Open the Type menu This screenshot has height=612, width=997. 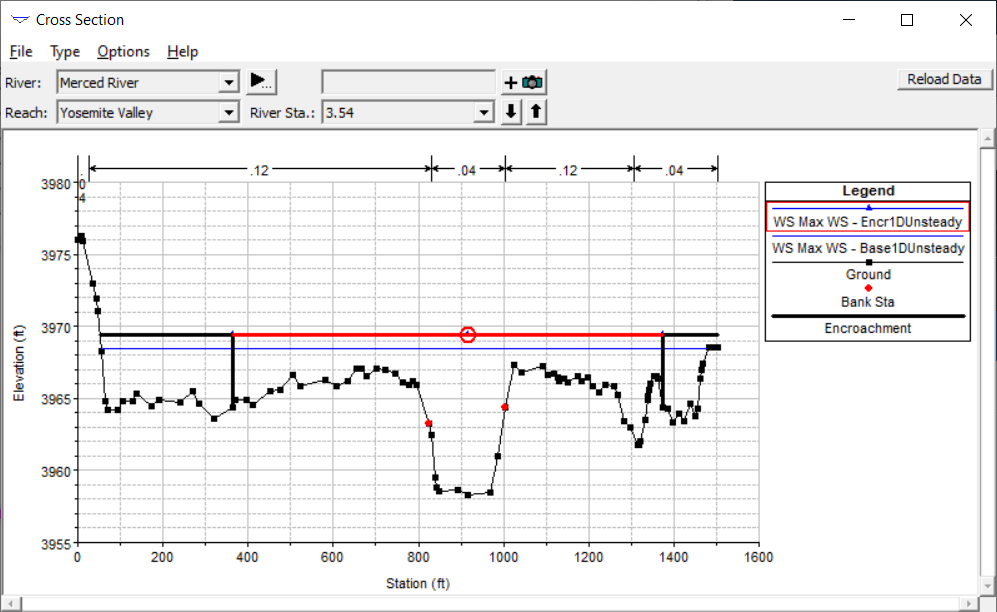click(x=65, y=52)
